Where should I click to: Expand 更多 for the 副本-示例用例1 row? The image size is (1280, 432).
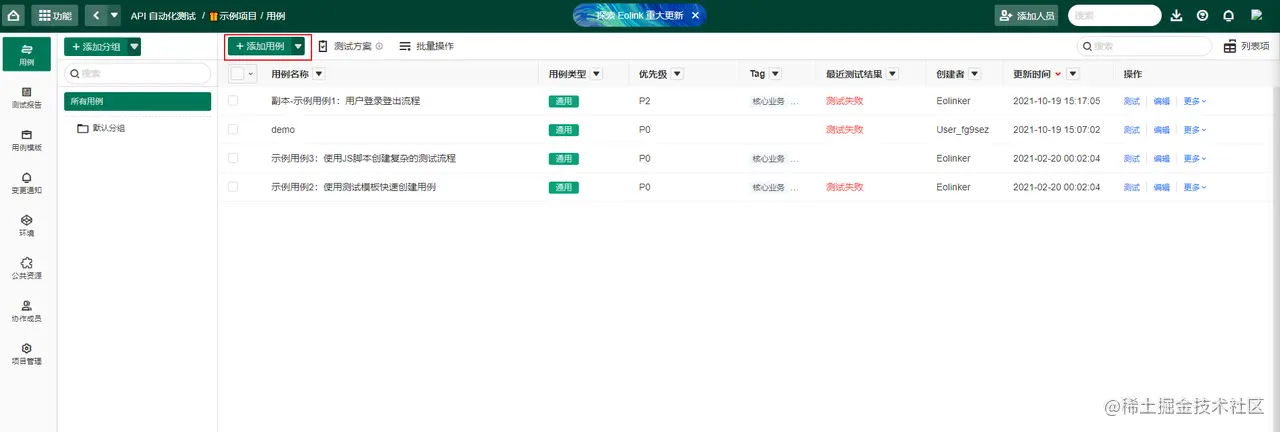(1195, 101)
